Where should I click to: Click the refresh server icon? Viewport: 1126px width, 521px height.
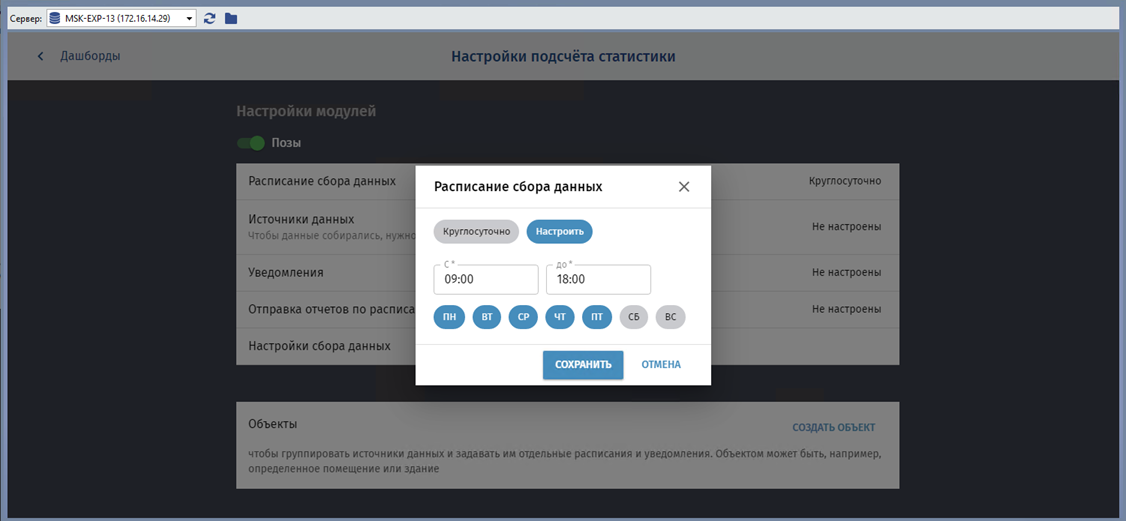click(210, 18)
